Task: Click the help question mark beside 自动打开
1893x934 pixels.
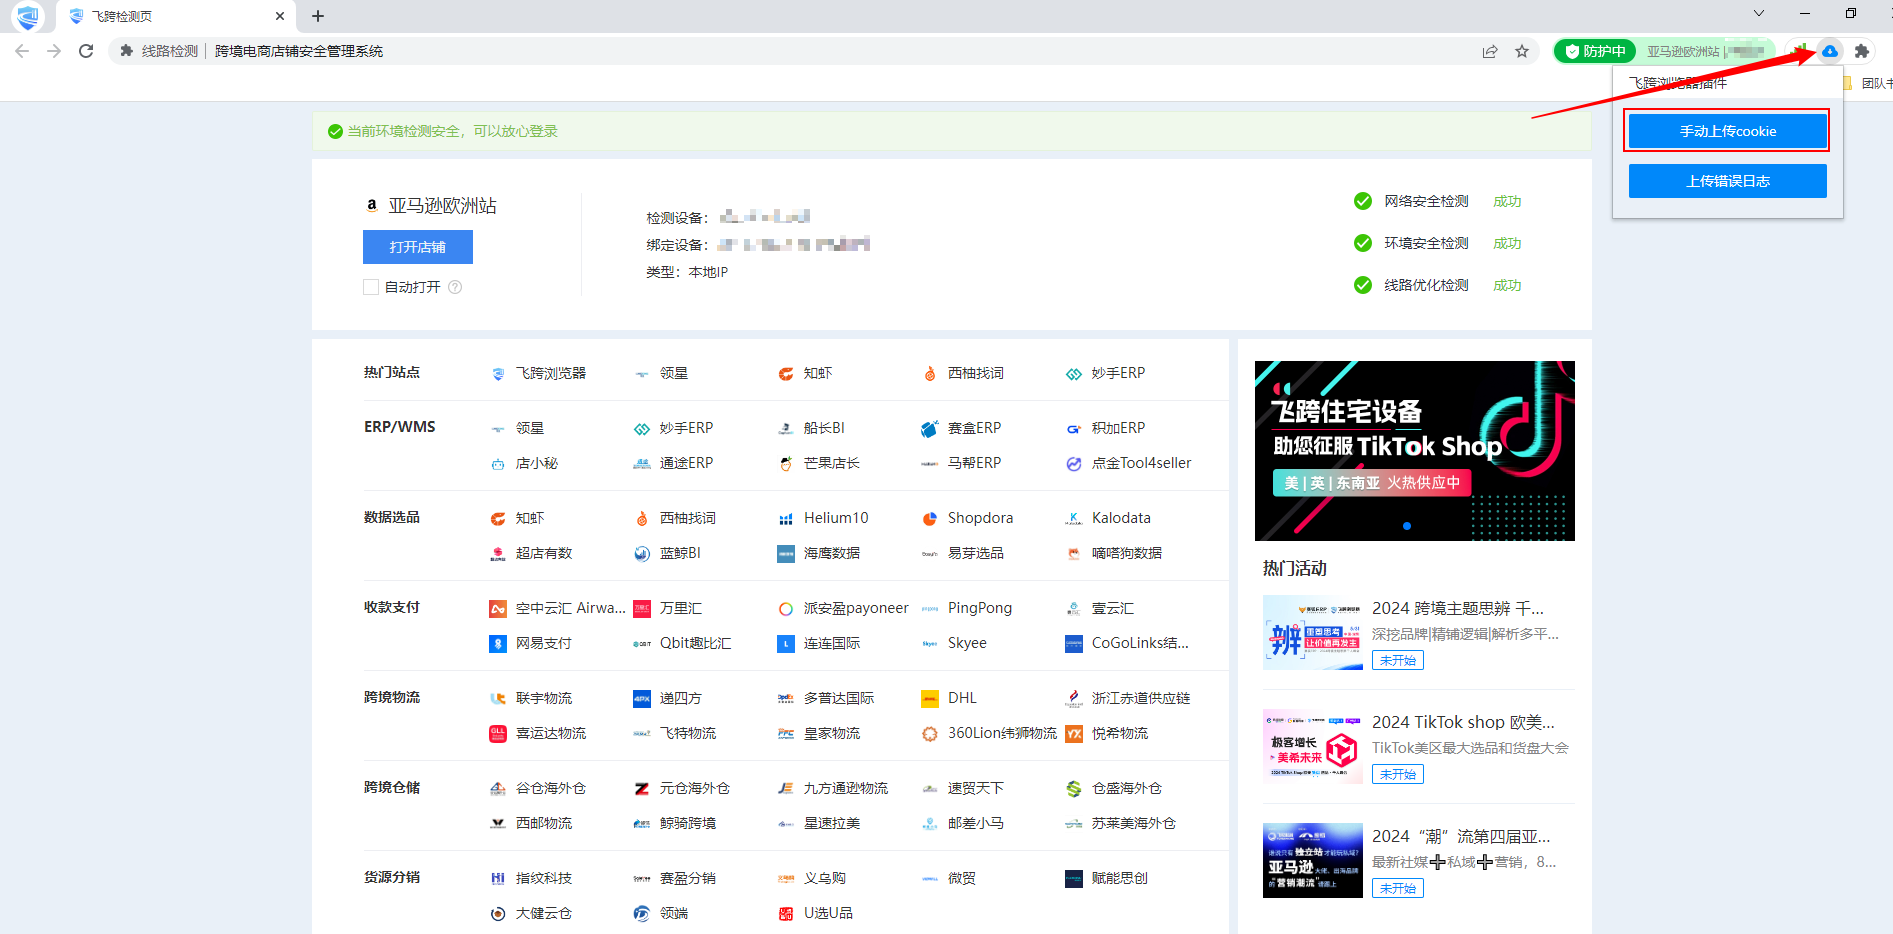Action: point(455,287)
